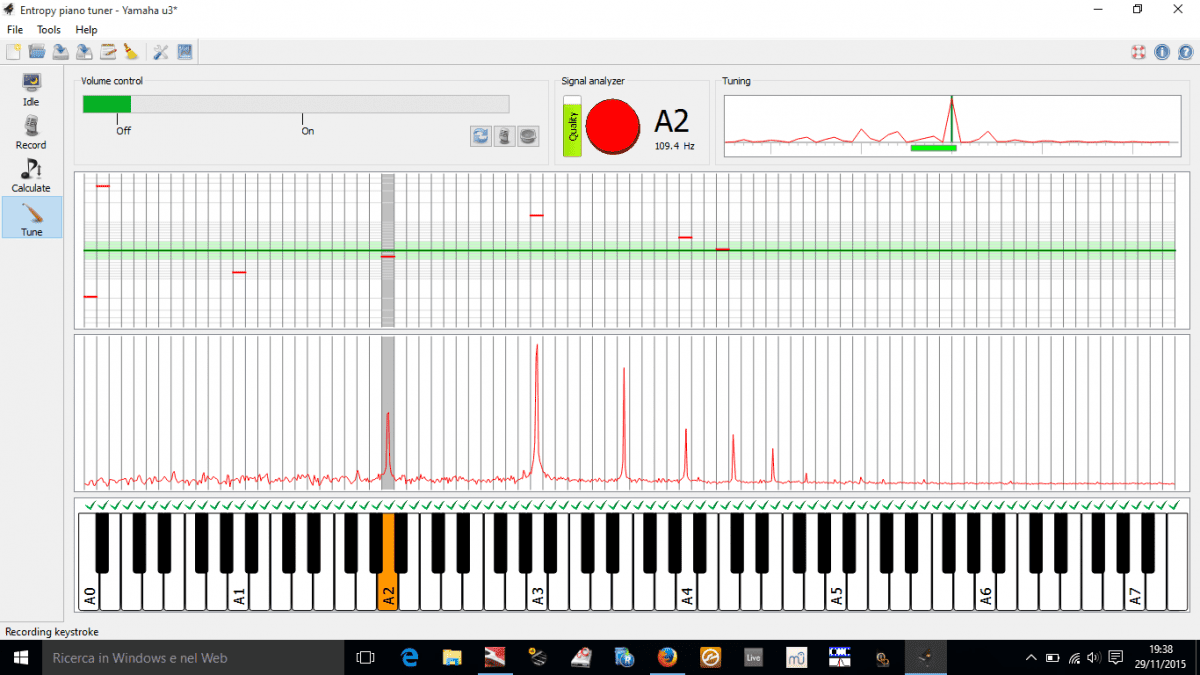This screenshot has width=1200, height=675.
Task: Toggle the green checkmark above the A2 key
Action: 388,504
